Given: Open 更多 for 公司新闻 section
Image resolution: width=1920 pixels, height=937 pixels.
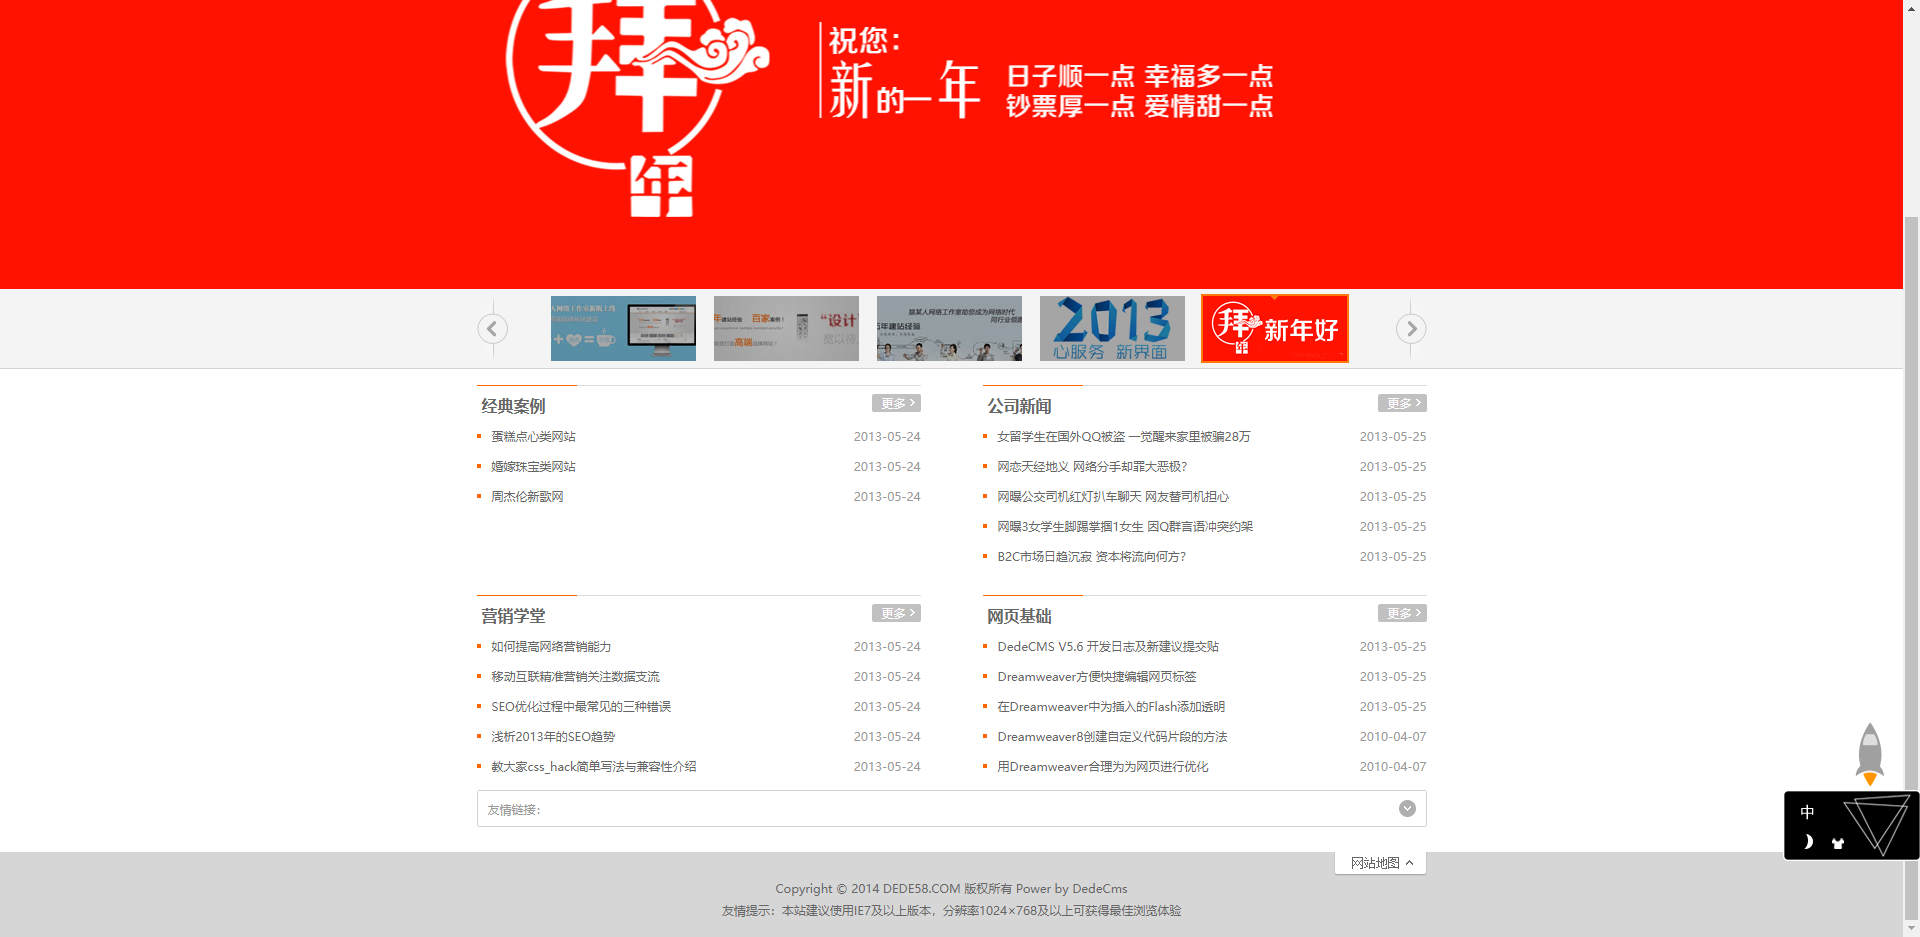Looking at the screenshot, I should (1402, 403).
